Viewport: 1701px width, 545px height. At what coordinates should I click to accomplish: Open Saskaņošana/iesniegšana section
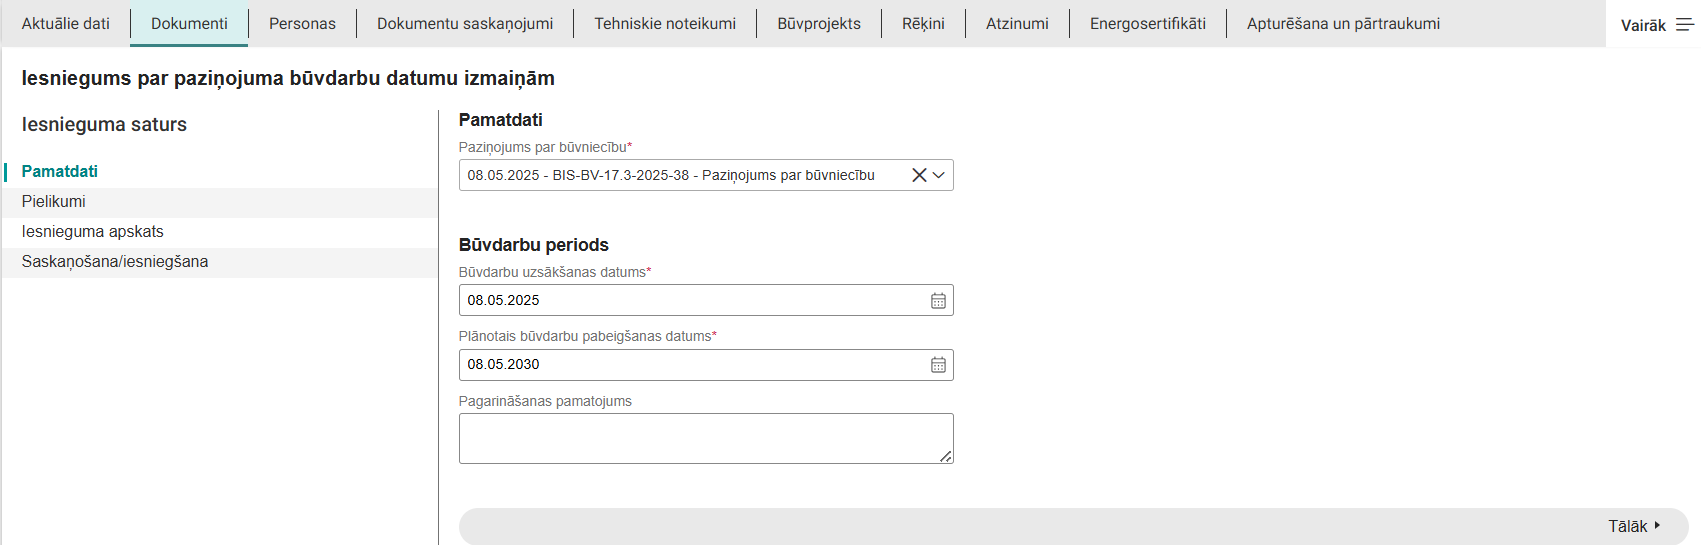click(115, 262)
